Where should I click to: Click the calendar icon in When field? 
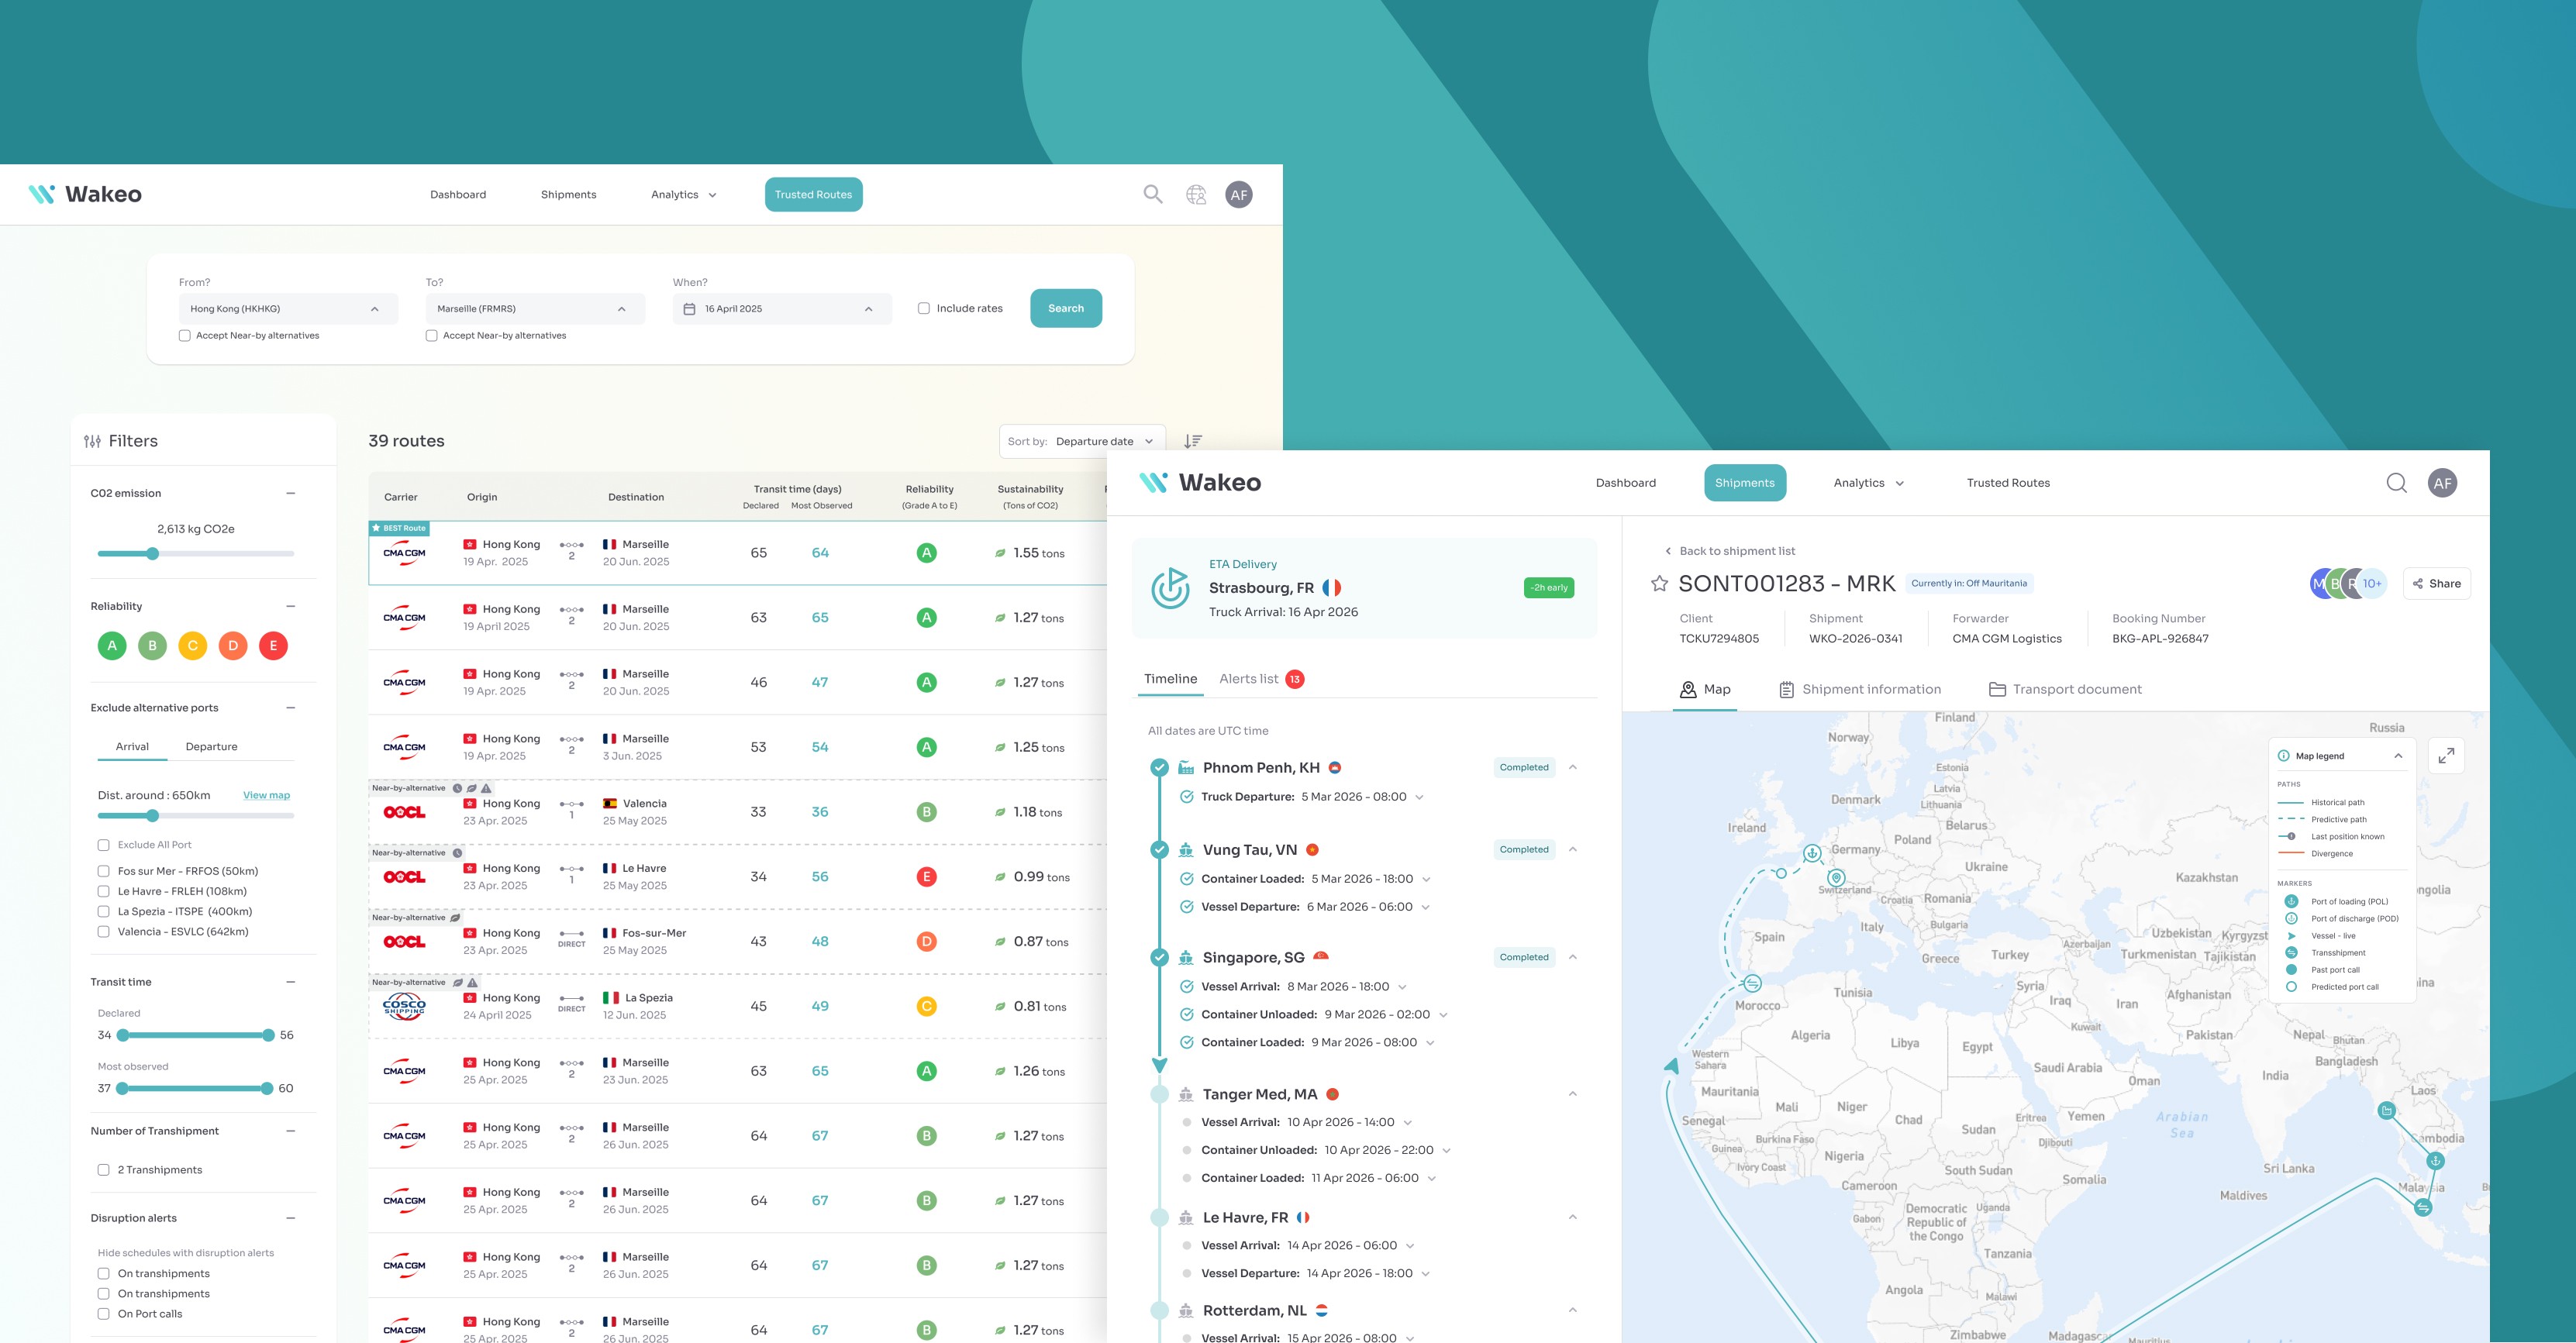pos(689,309)
